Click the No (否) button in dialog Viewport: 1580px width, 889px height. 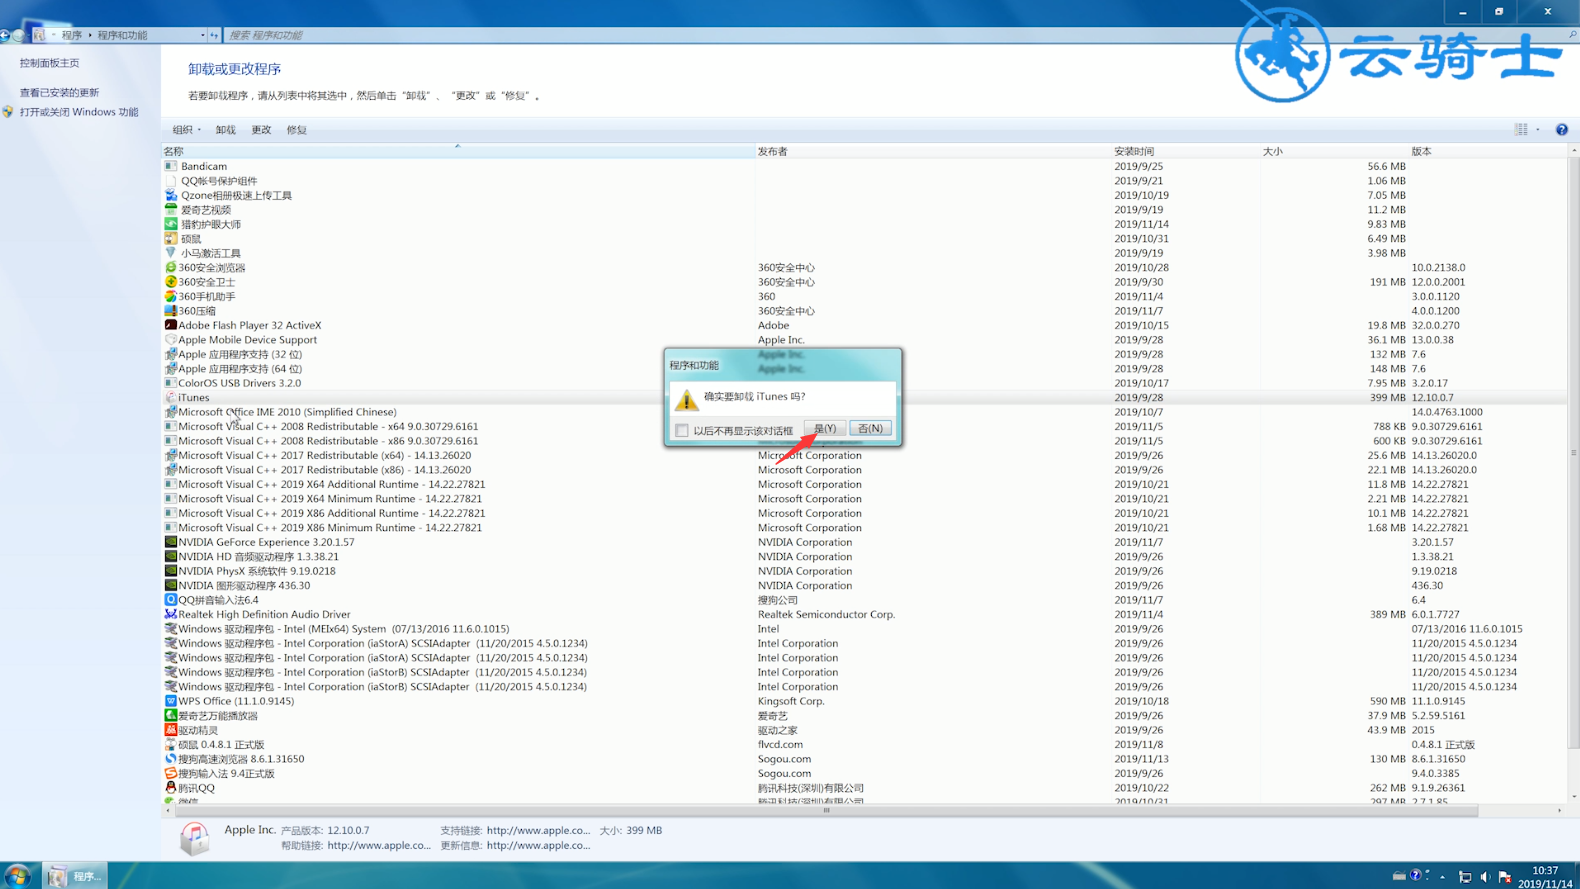(x=870, y=428)
